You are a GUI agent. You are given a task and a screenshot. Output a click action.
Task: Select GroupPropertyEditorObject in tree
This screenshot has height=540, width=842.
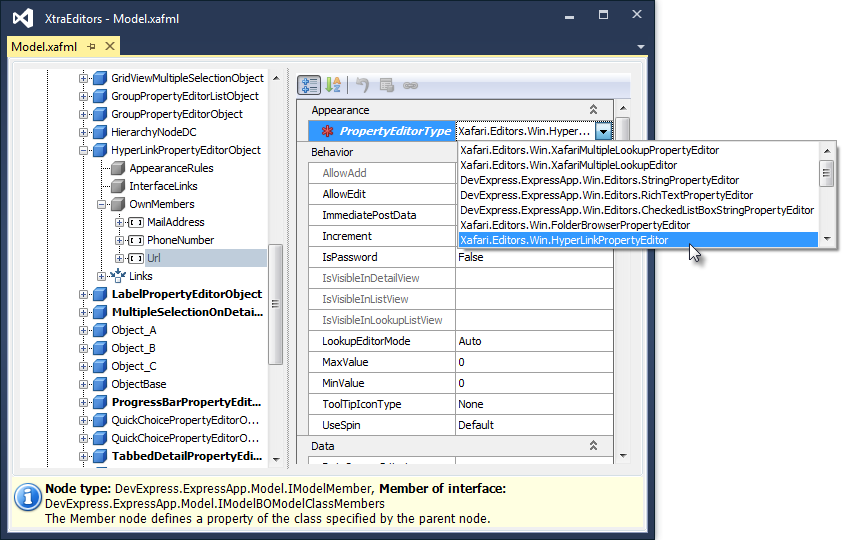tap(177, 114)
